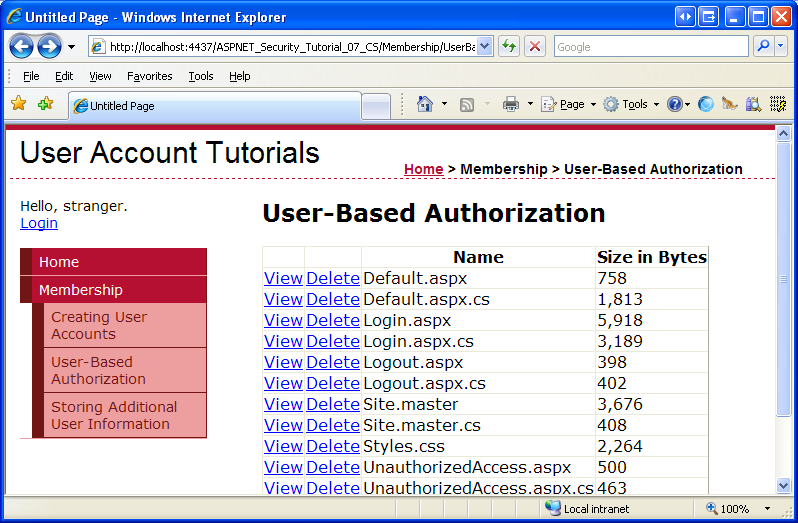
Task: Select Membership in the left navigation
Action: pyautogui.click(x=113, y=289)
